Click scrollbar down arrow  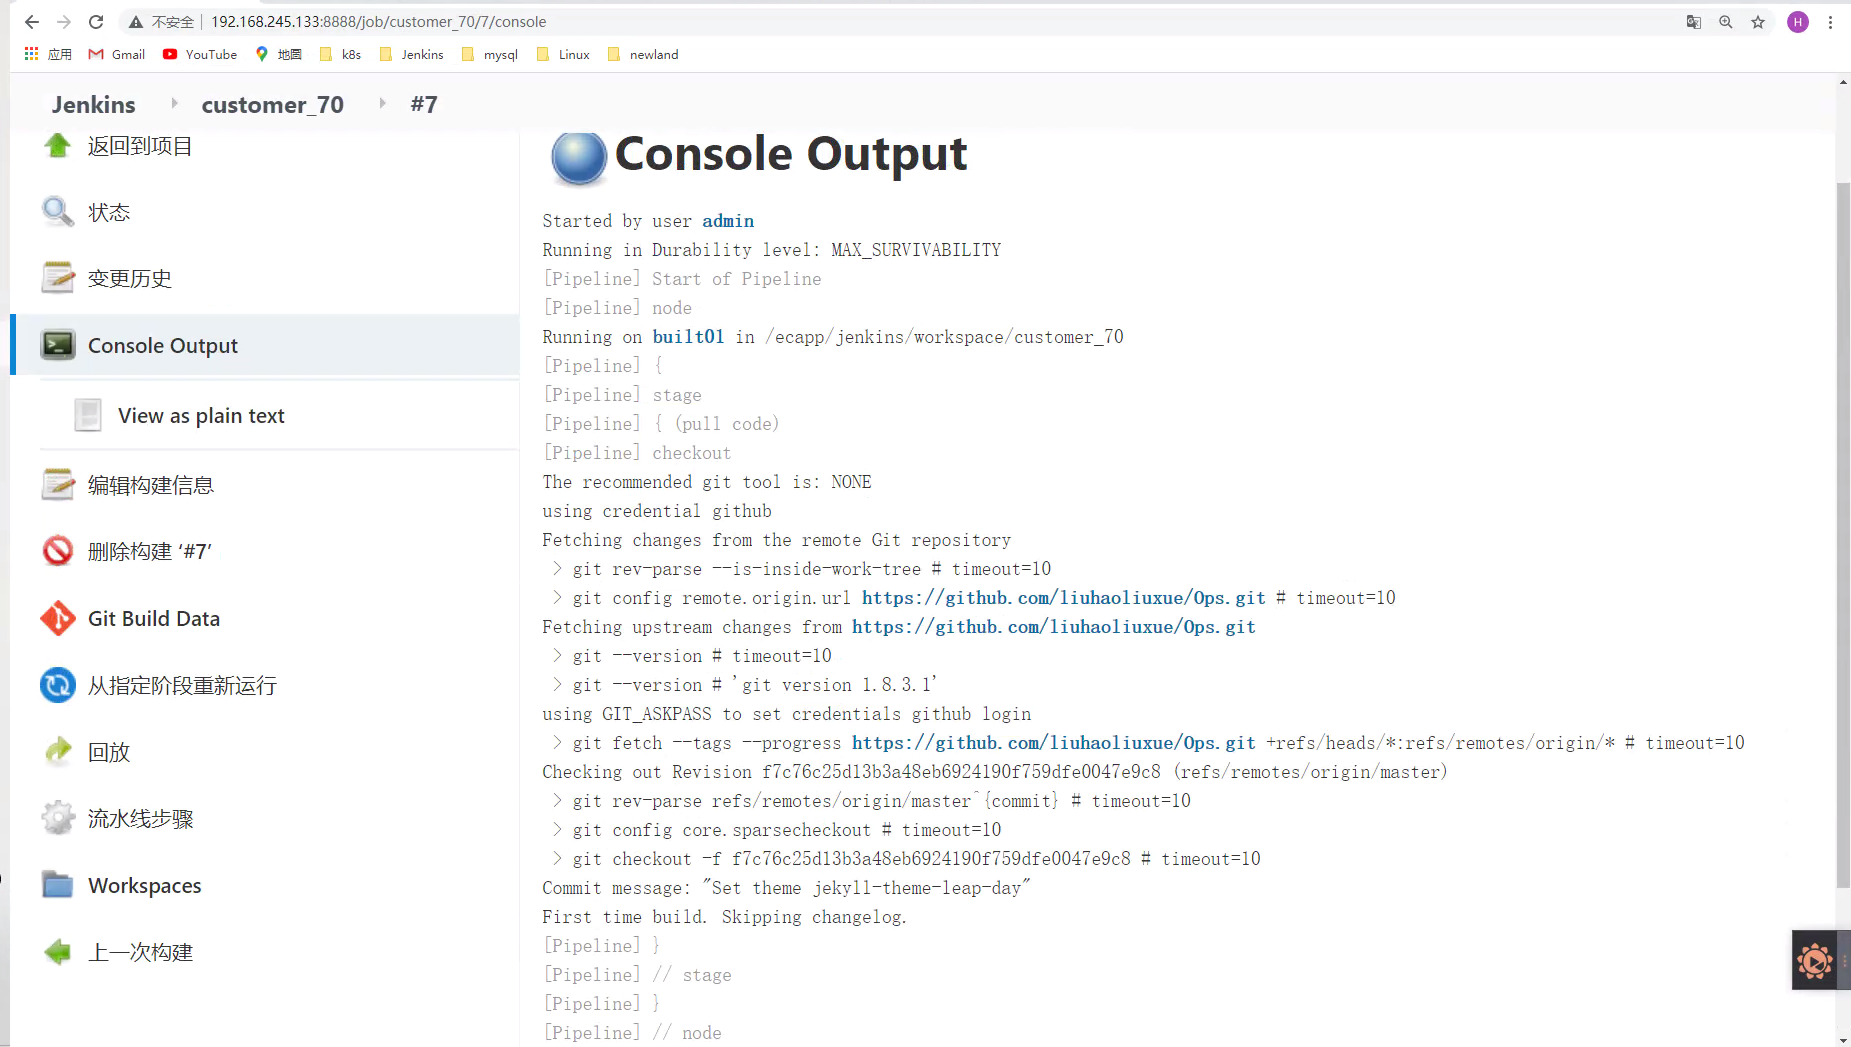pyautogui.click(x=1843, y=1040)
